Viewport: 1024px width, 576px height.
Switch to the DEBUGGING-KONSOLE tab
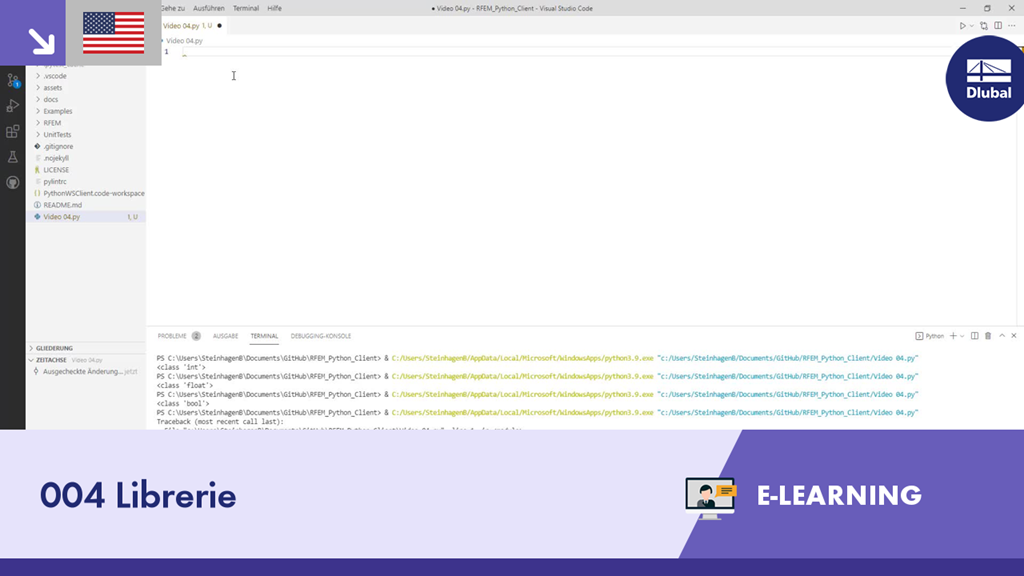coord(321,336)
